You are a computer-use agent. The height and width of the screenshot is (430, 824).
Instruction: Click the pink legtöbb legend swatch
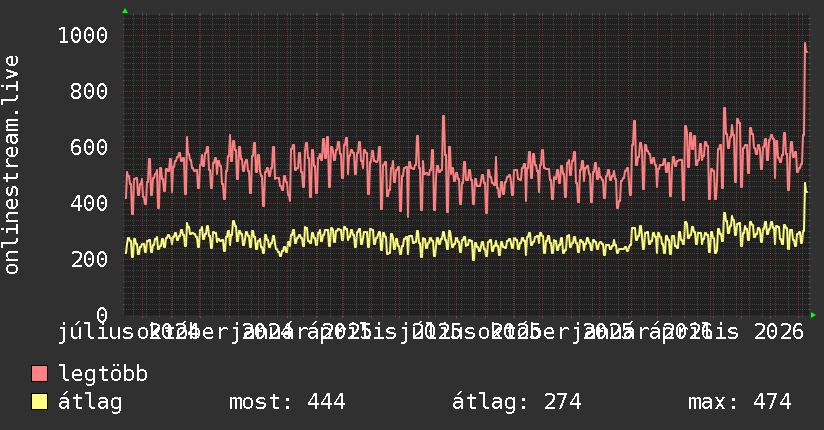pos(39,373)
